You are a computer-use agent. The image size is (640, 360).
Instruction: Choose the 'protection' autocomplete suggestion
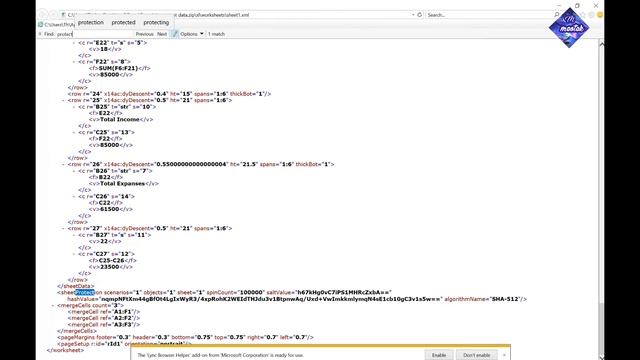click(x=91, y=22)
